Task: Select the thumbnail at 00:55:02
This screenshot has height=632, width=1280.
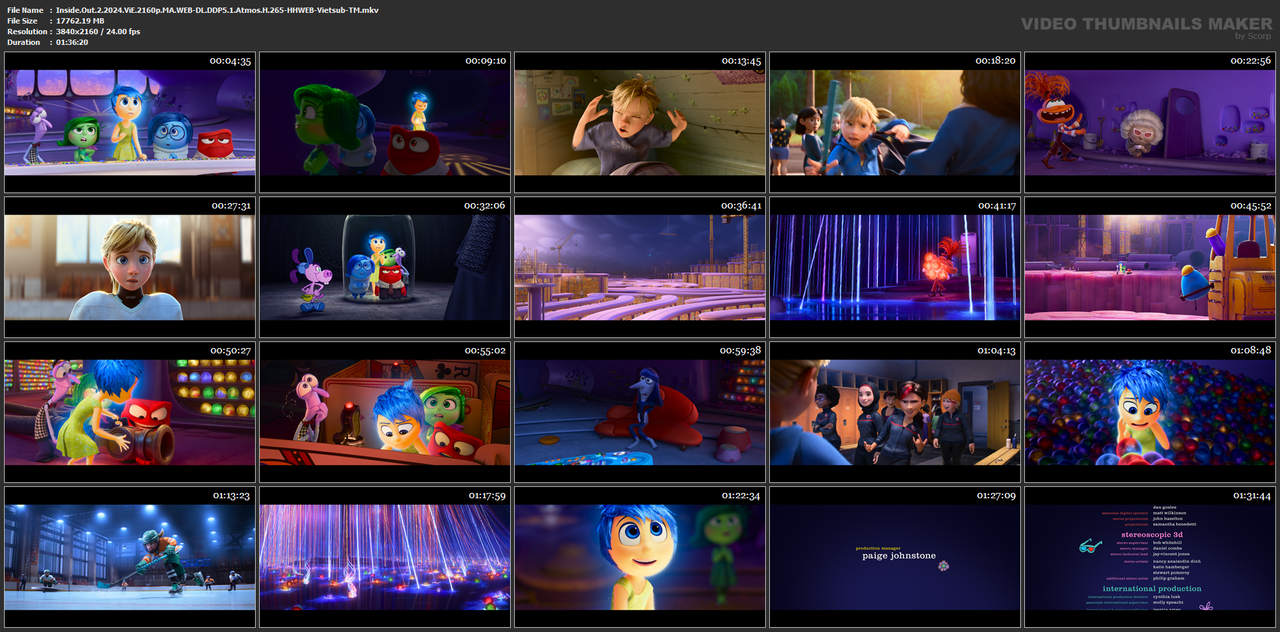Action: point(385,412)
